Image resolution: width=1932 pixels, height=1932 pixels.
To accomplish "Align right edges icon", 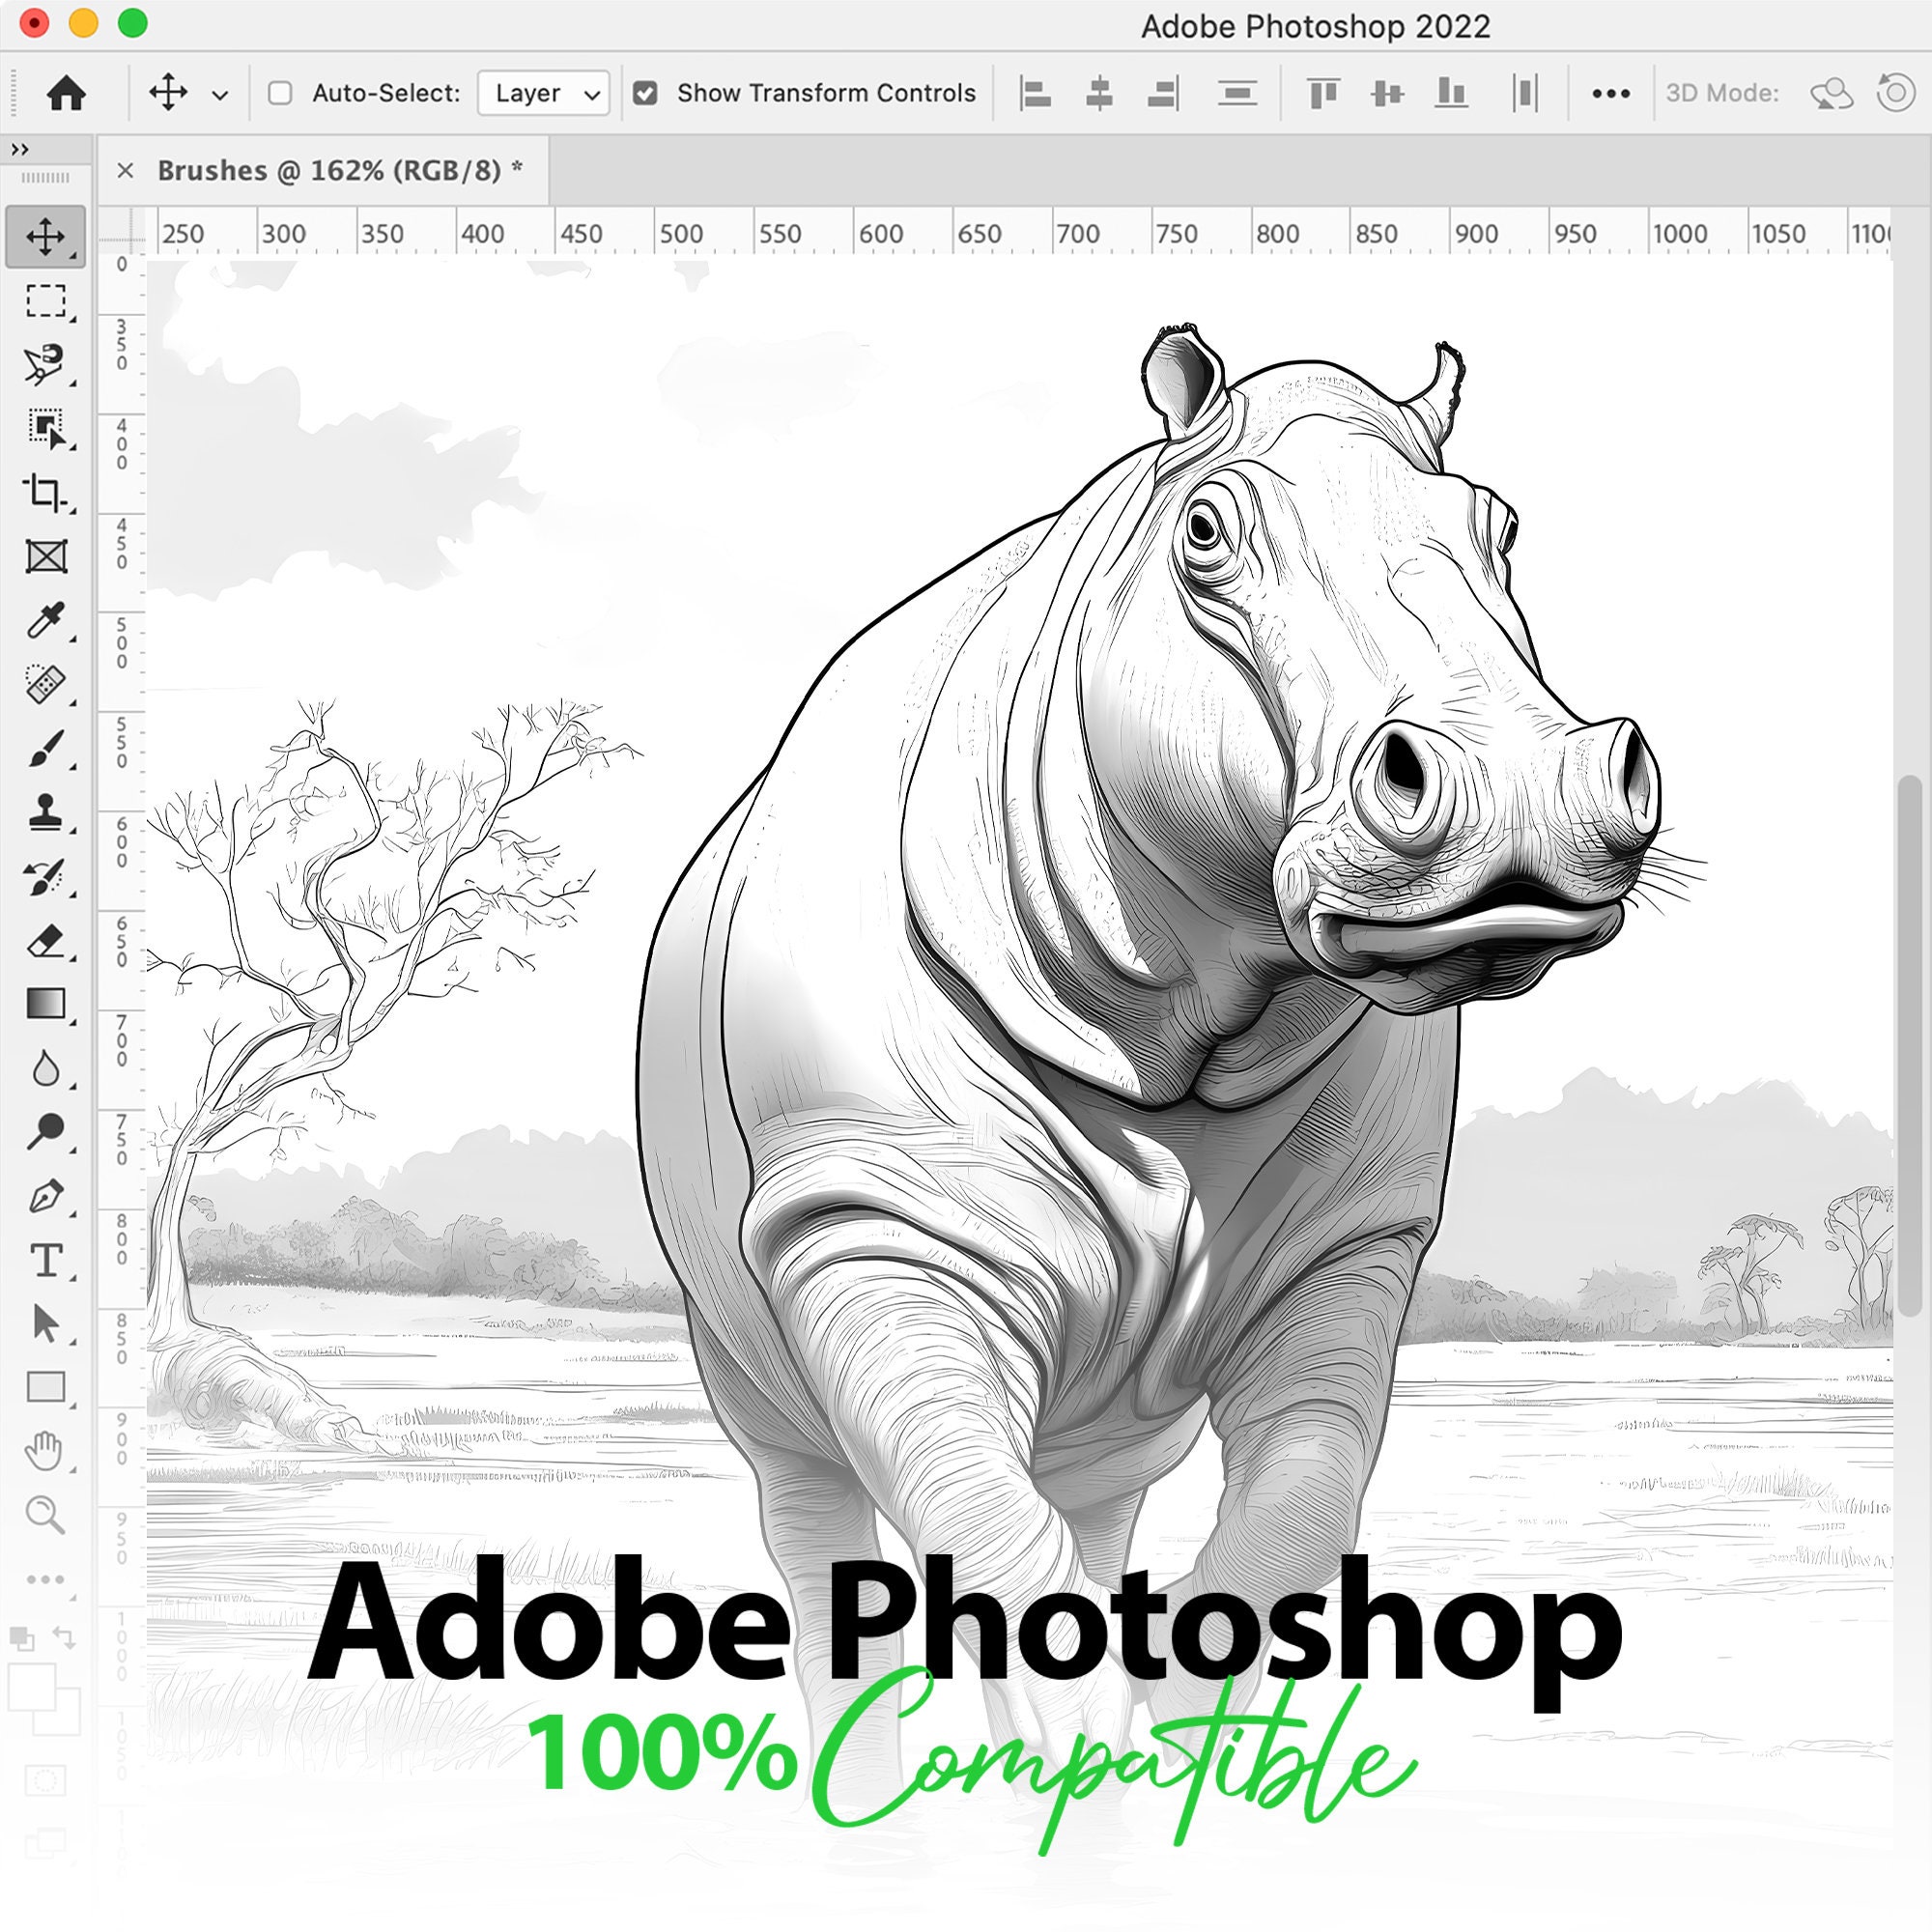I will pyautogui.click(x=1163, y=93).
